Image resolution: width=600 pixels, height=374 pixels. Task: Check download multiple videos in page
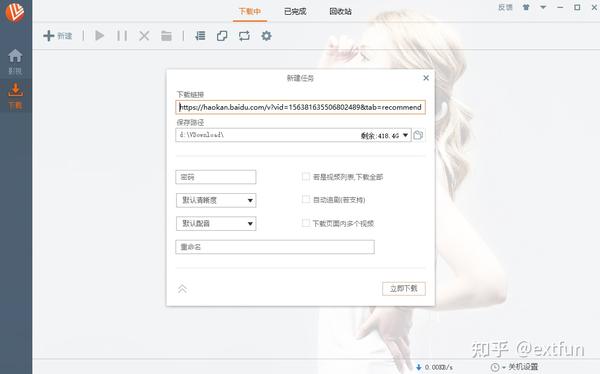(x=306, y=223)
